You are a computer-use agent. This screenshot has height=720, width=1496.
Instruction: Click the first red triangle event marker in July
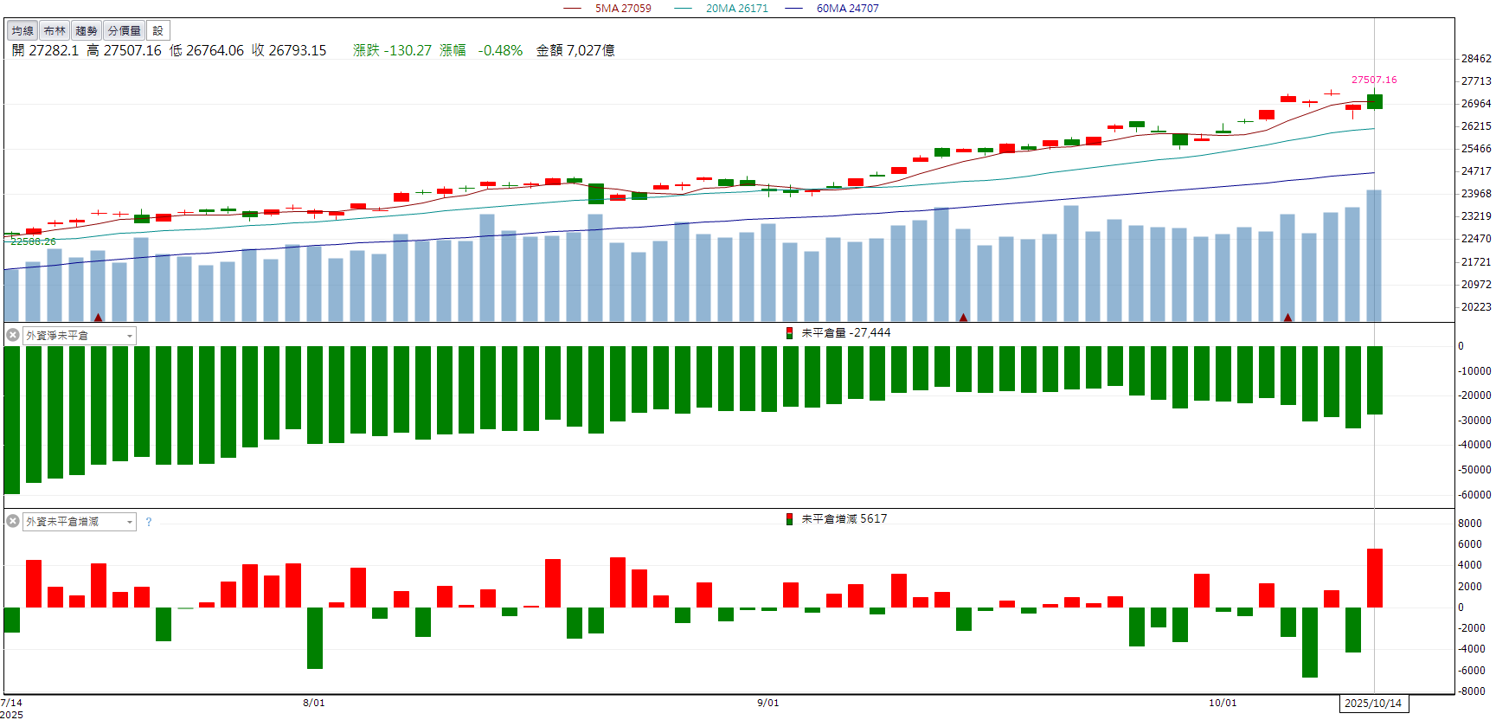click(98, 317)
